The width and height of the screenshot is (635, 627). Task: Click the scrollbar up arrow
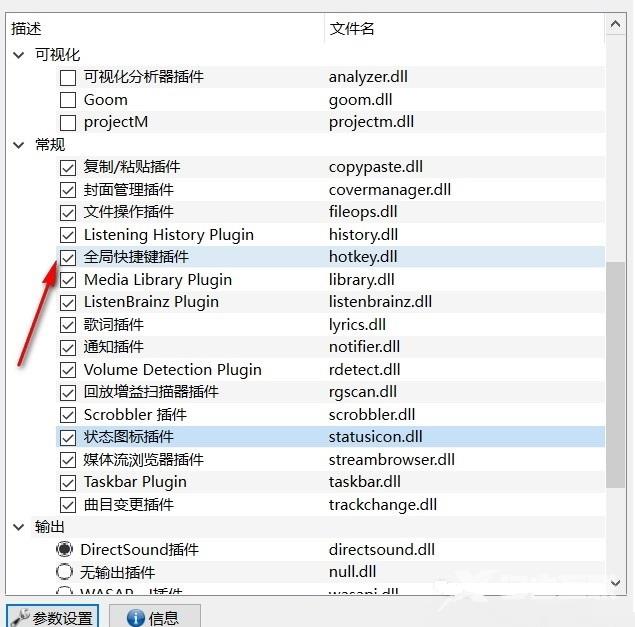pyautogui.click(x=615, y=24)
